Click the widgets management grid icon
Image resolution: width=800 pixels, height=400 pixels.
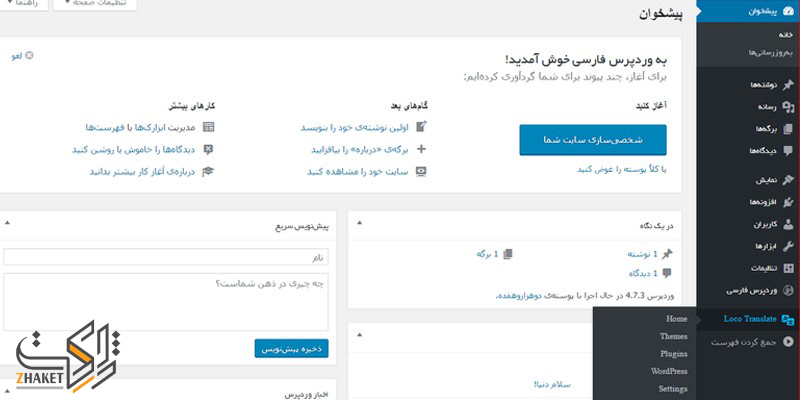(x=208, y=127)
